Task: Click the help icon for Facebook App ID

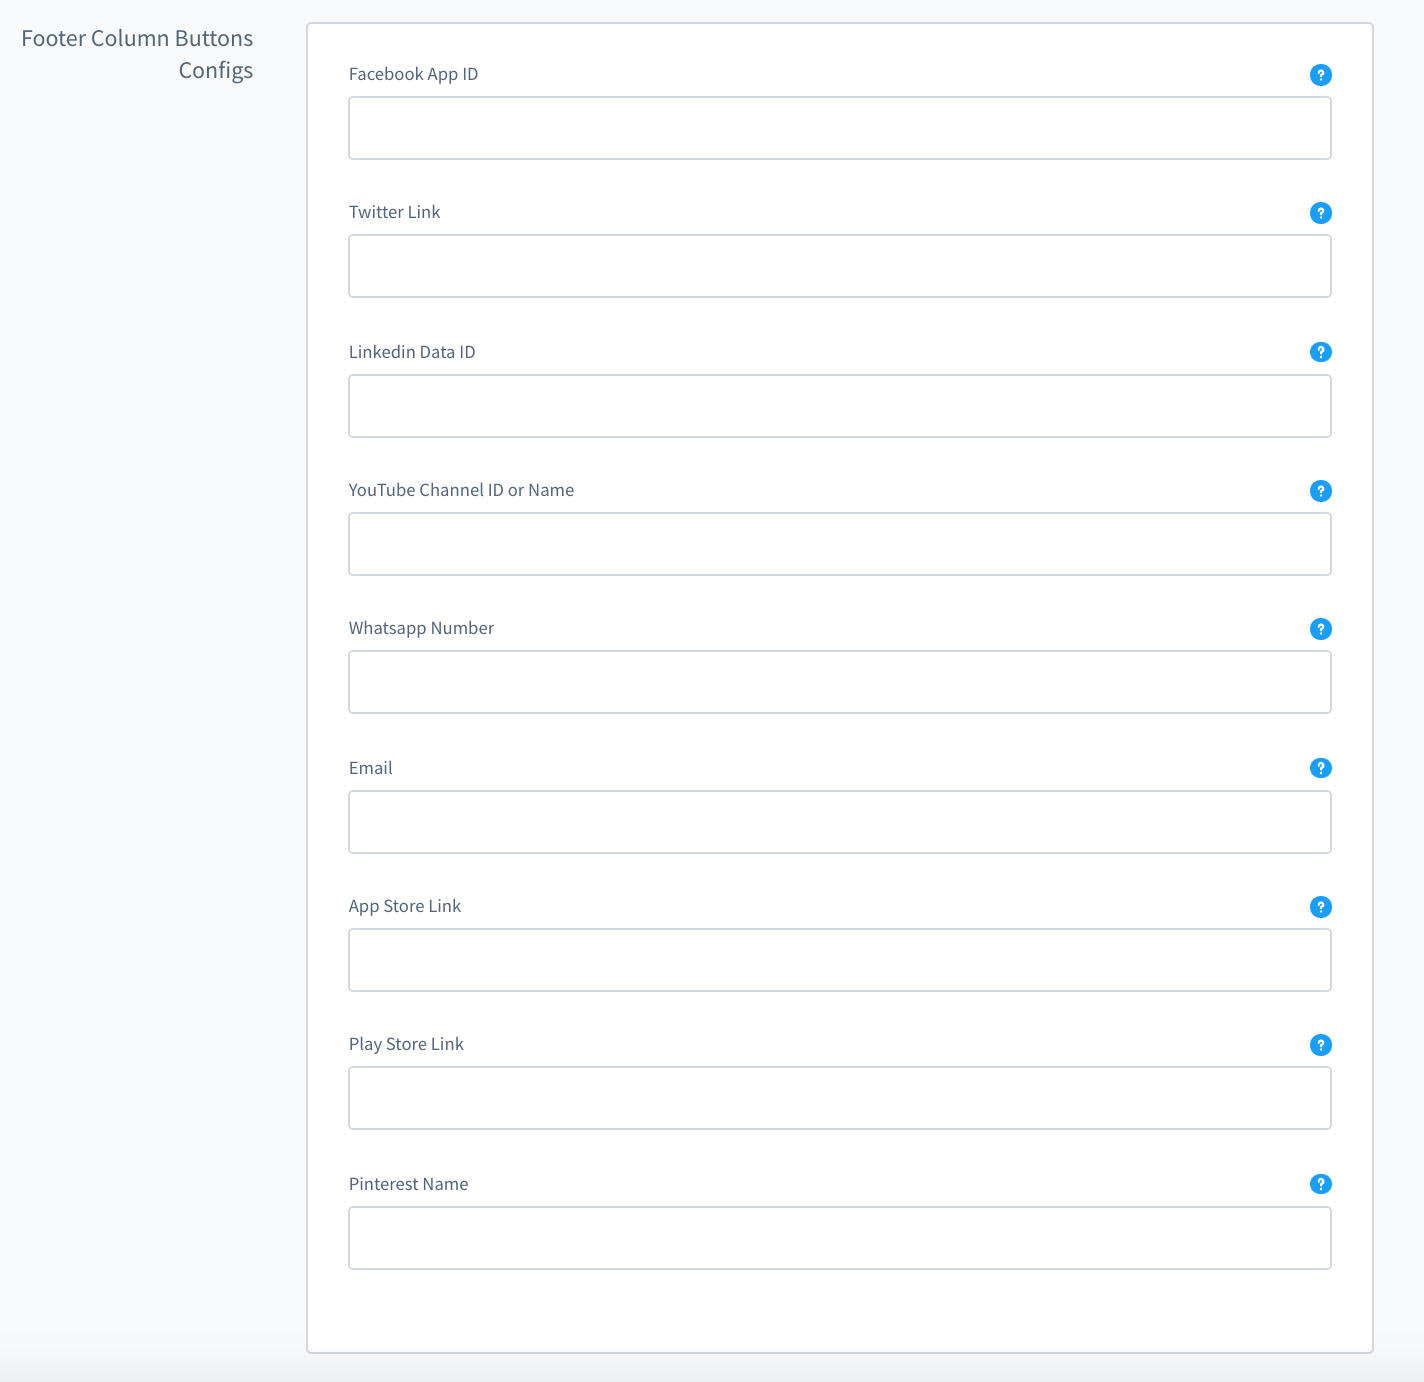Action: coord(1320,75)
